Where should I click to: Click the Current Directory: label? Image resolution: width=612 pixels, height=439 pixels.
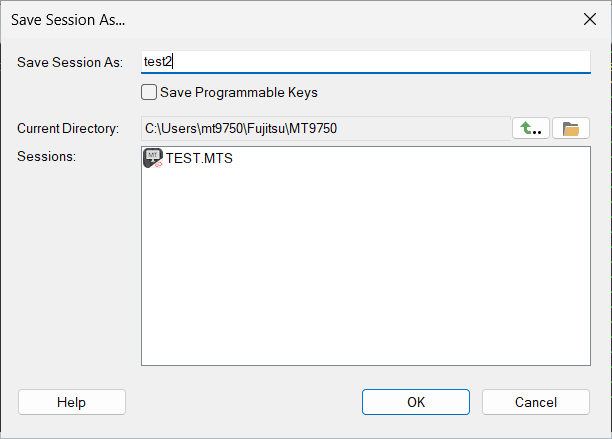68,128
